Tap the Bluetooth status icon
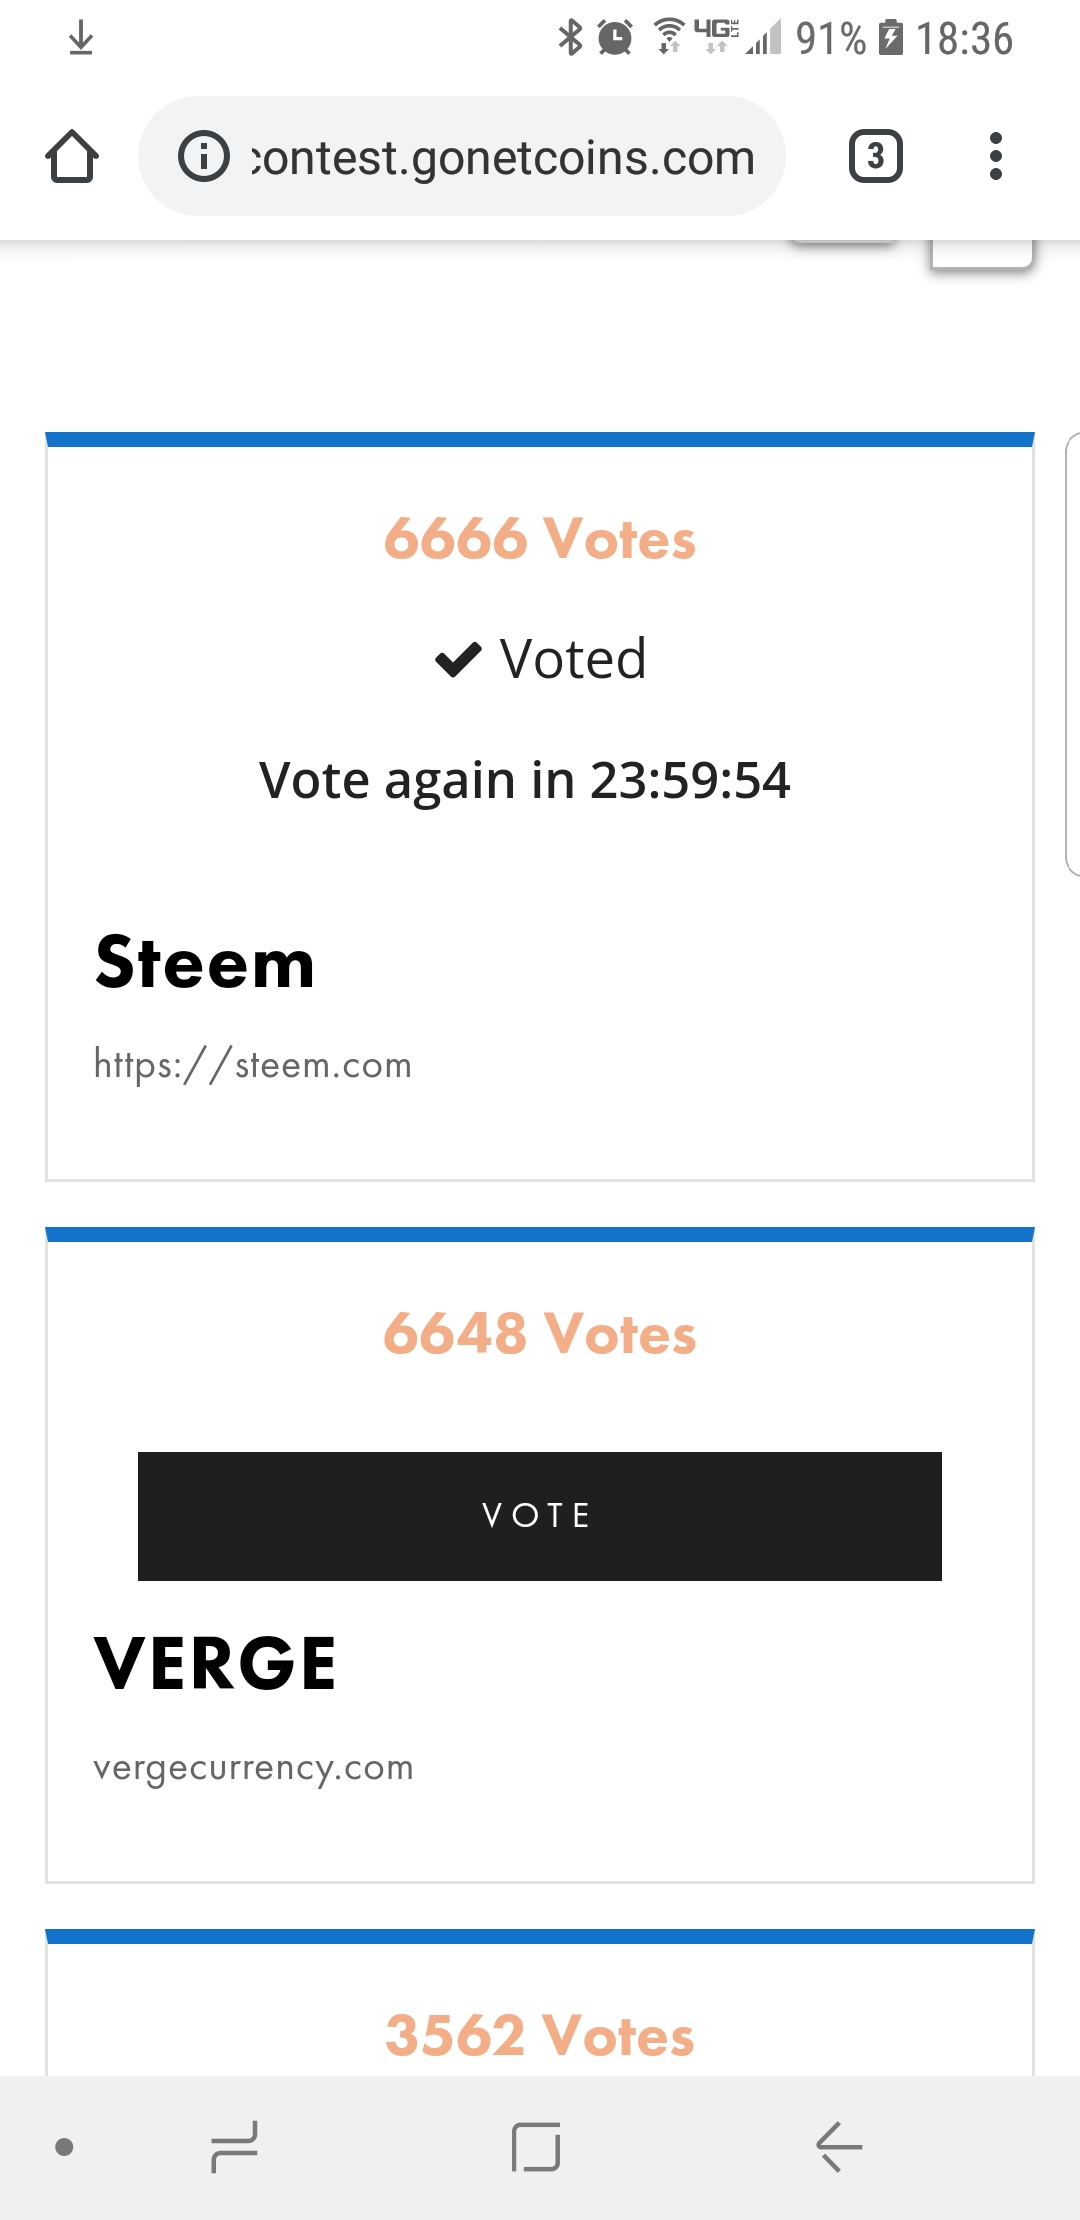This screenshot has height=2220, width=1080. (x=570, y=38)
